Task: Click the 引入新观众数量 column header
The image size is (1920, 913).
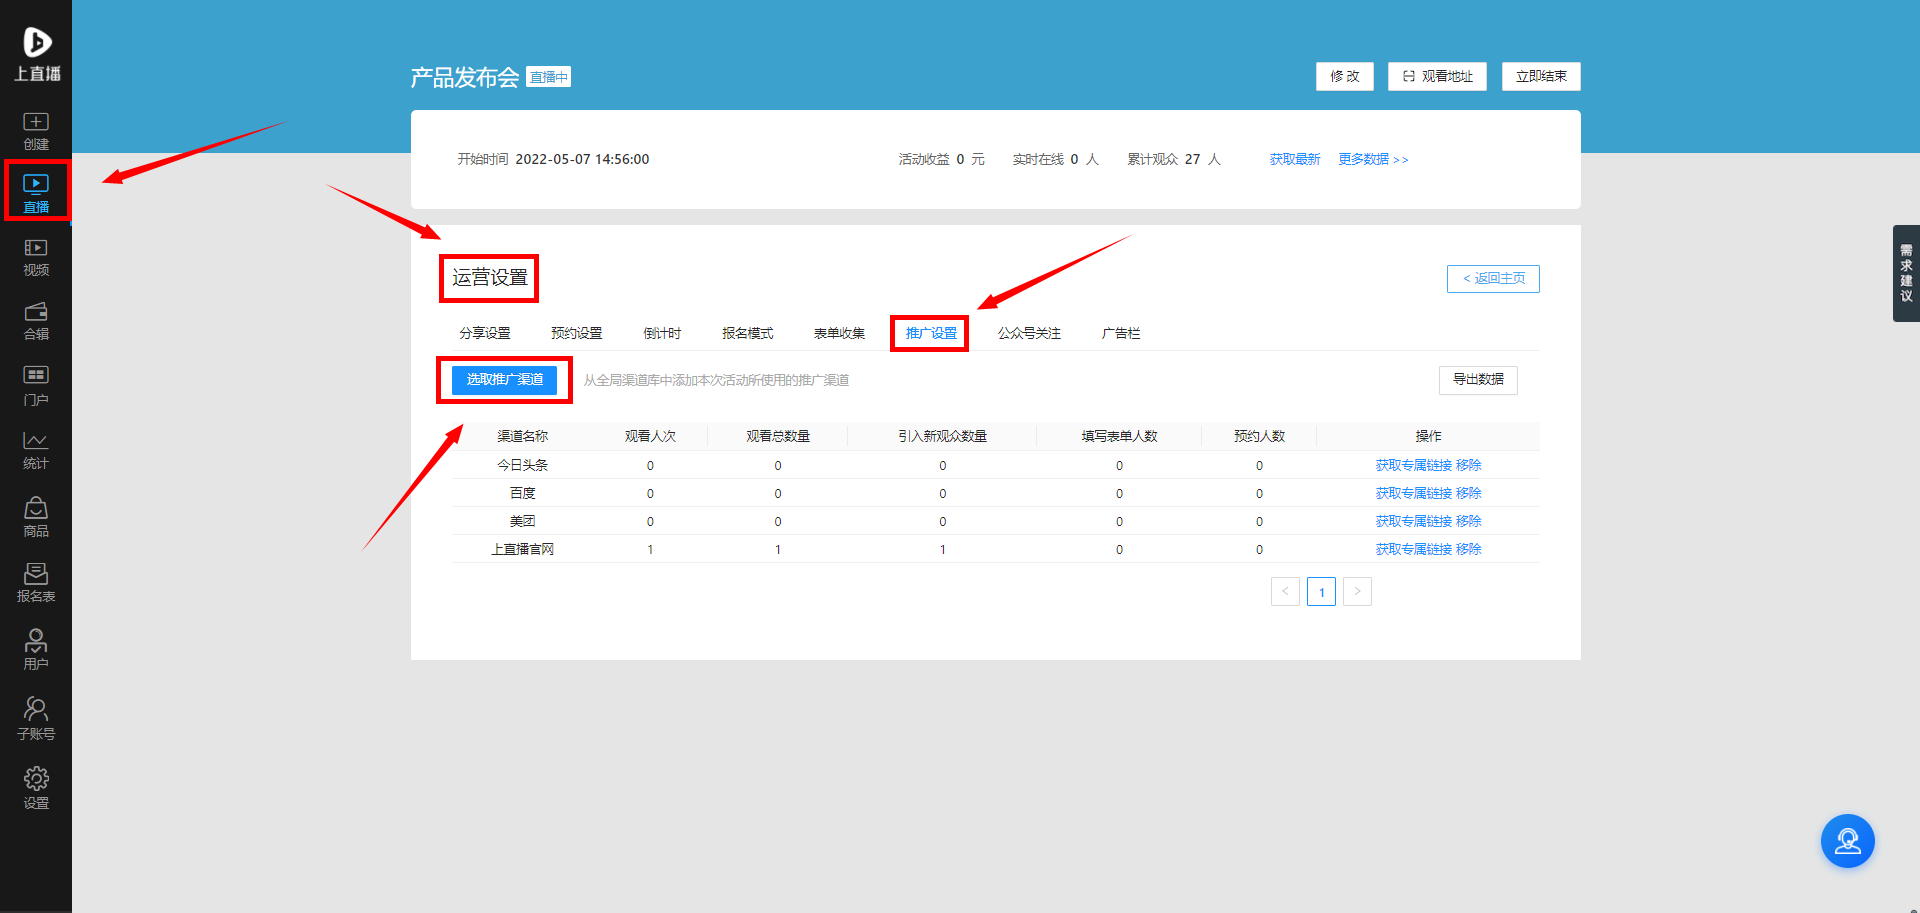Action: (x=942, y=436)
